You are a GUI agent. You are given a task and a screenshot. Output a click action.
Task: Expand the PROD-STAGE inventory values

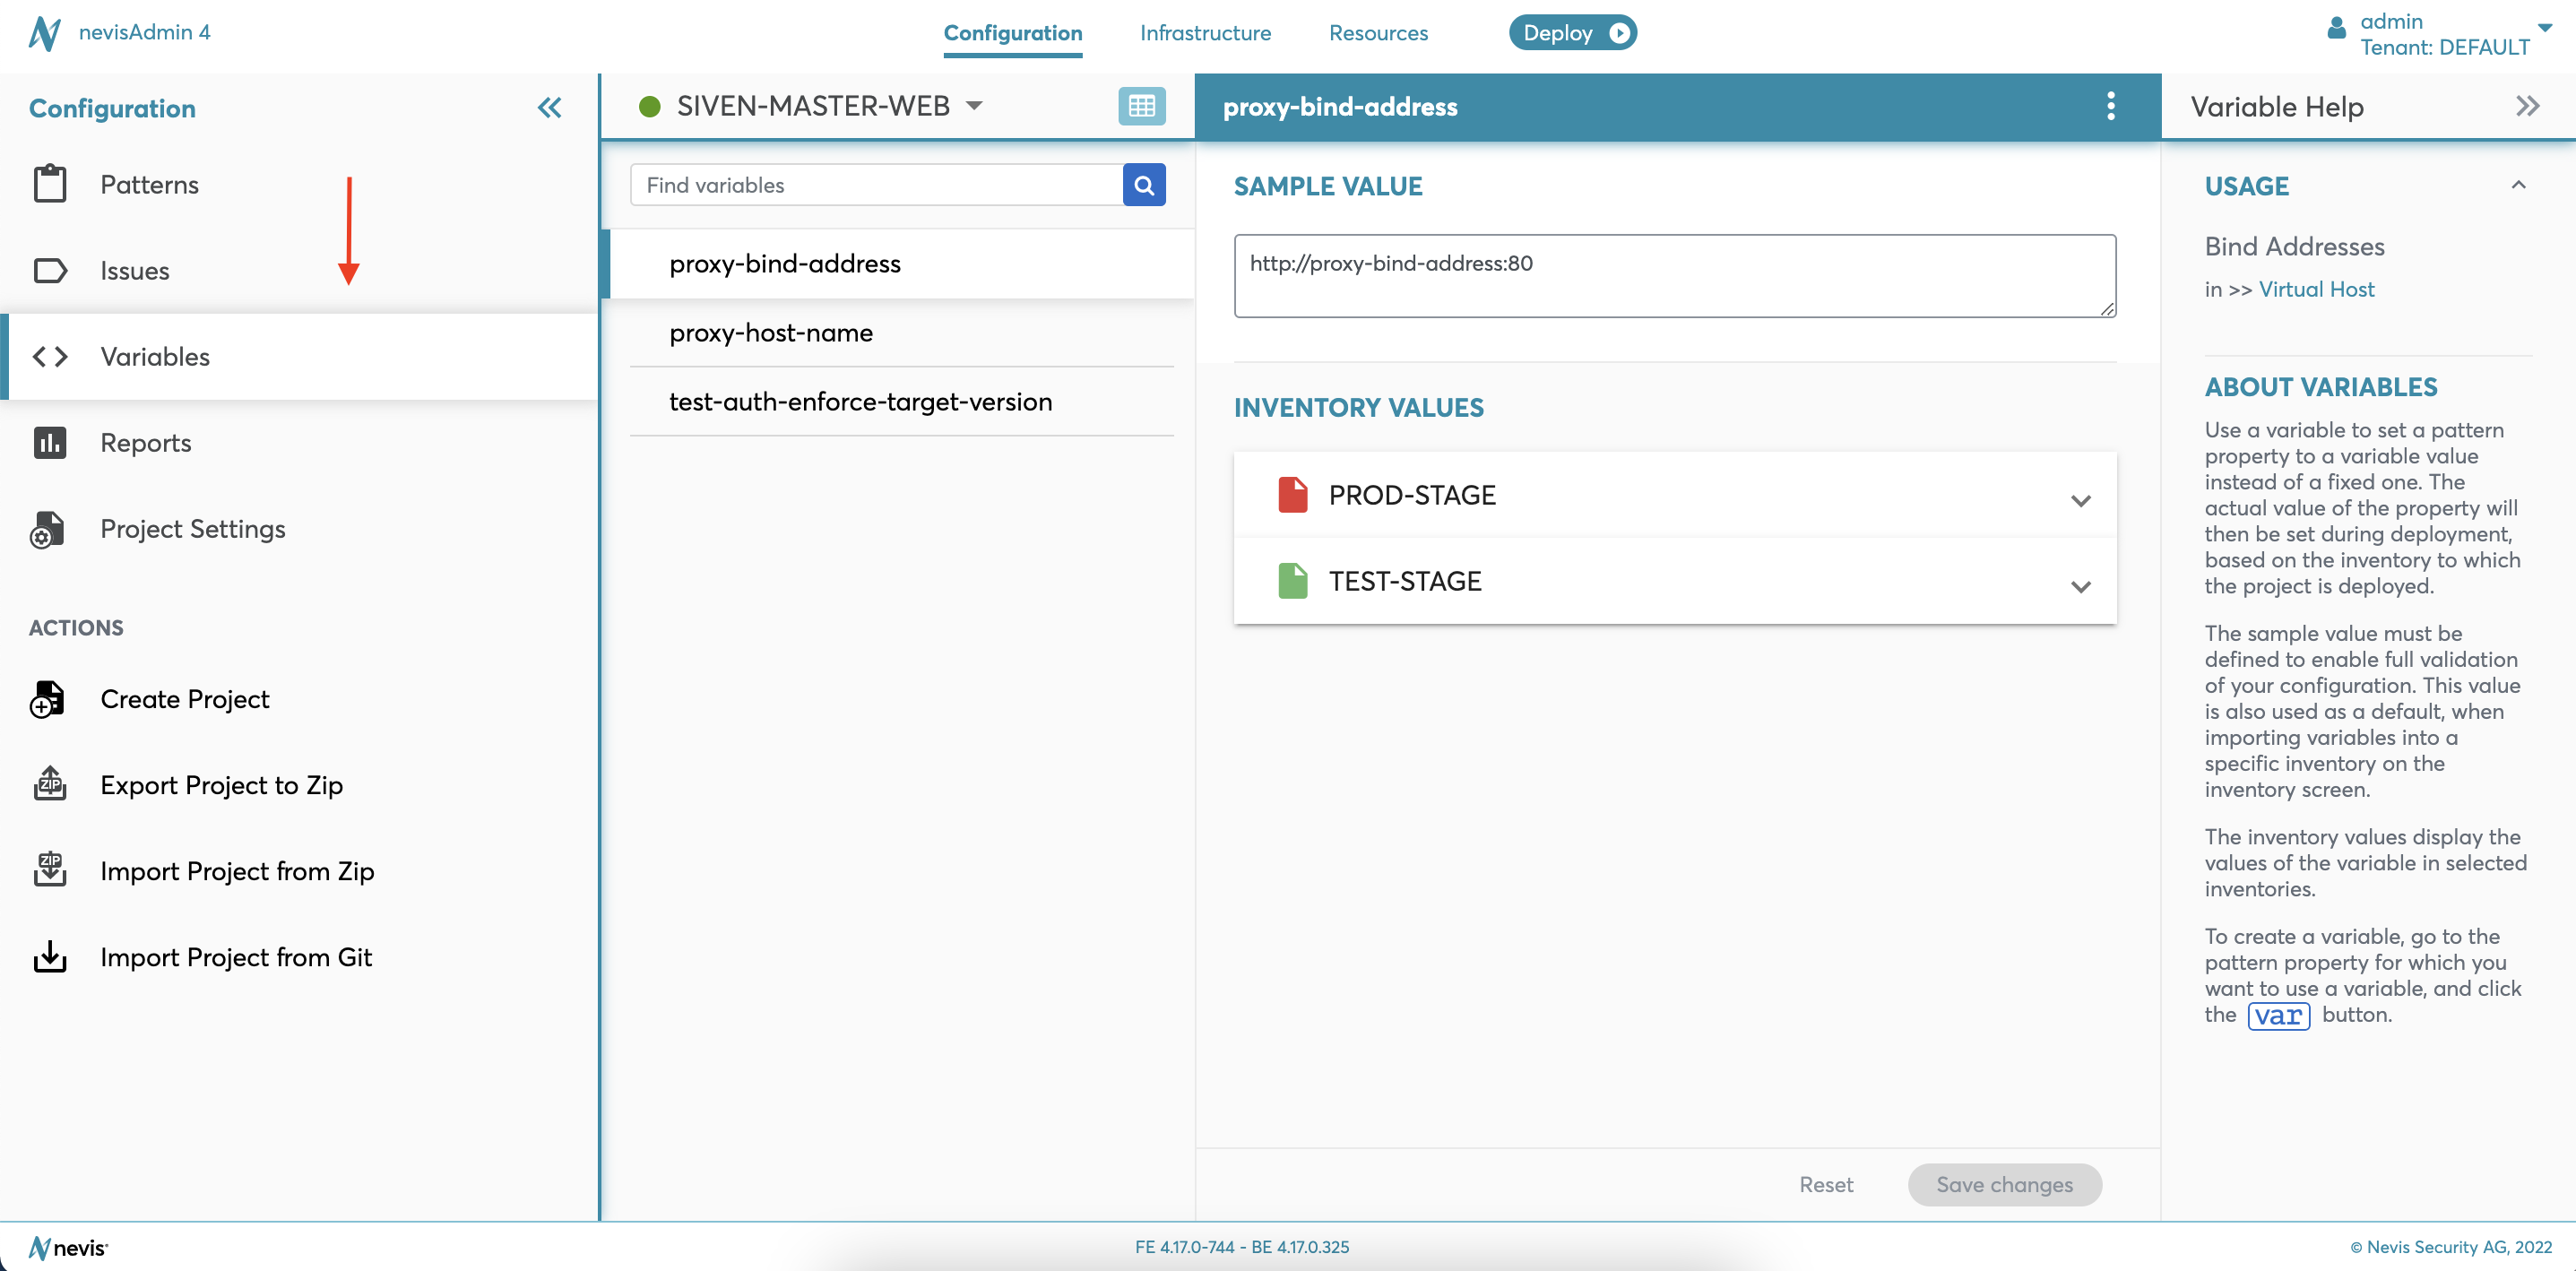tap(2080, 500)
